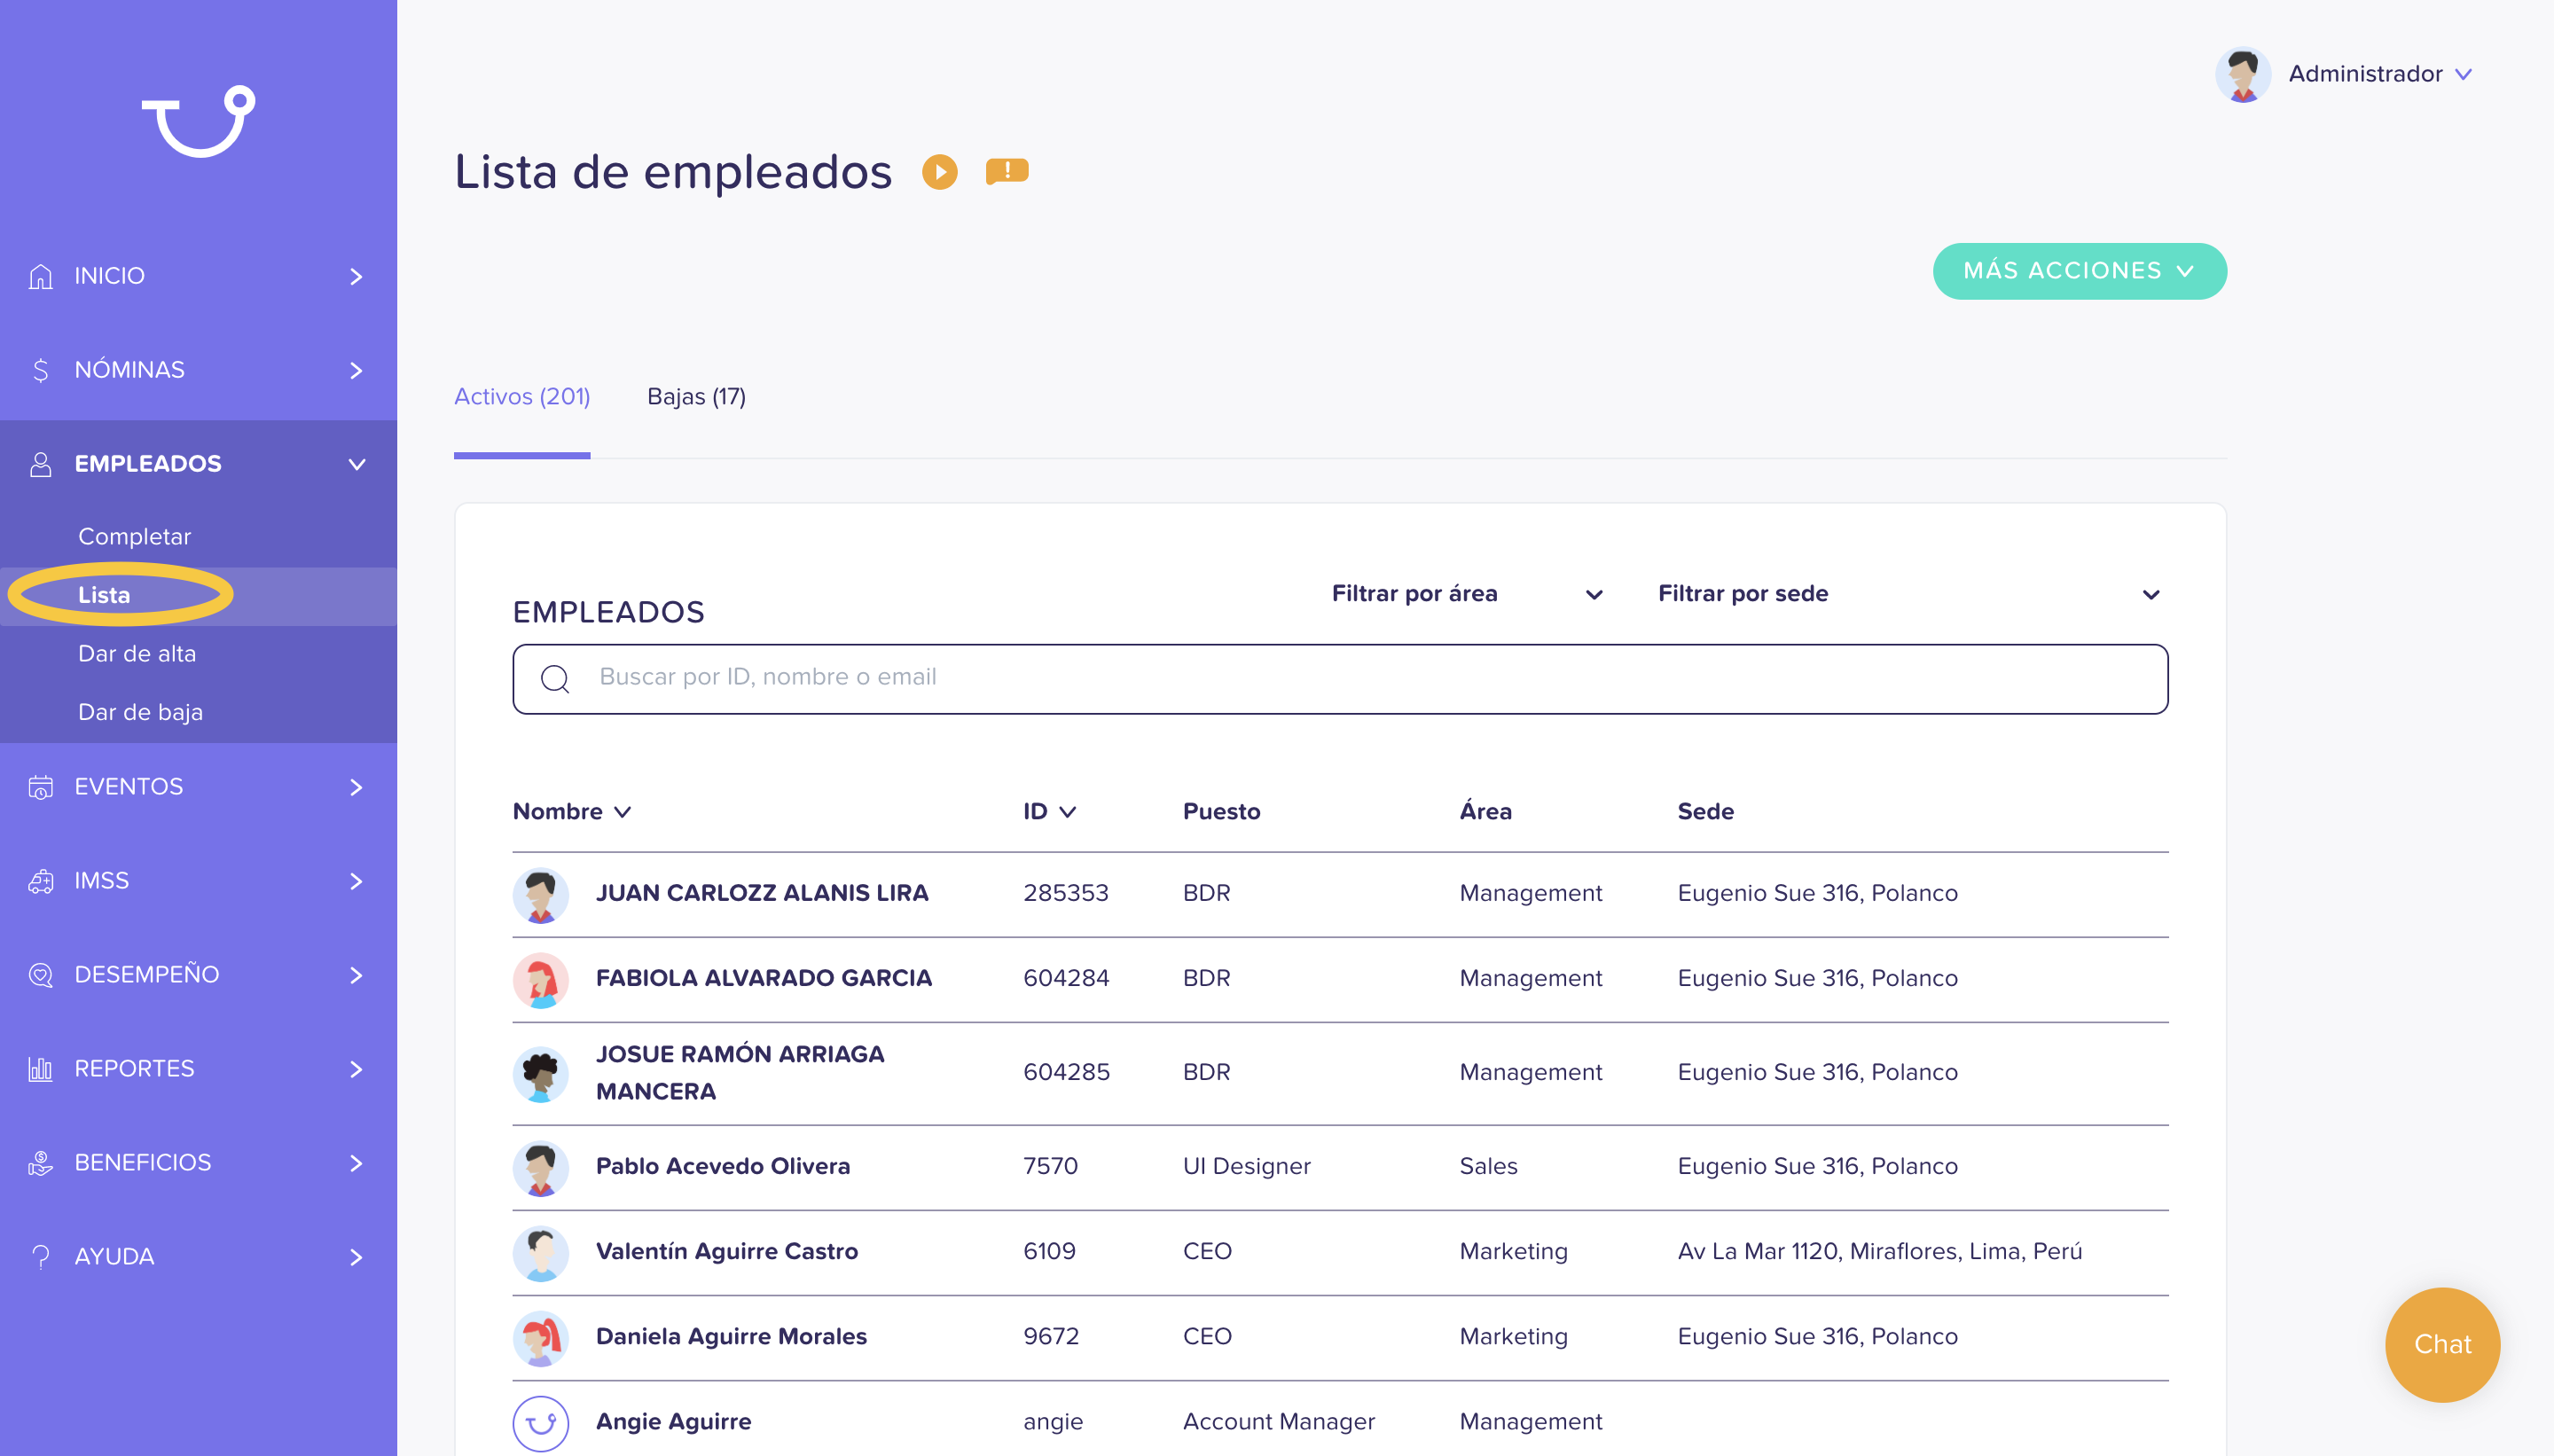Click Angie Aguirre's logo avatar
Viewport: 2554px width, 1456px height.
point(541,1423)
